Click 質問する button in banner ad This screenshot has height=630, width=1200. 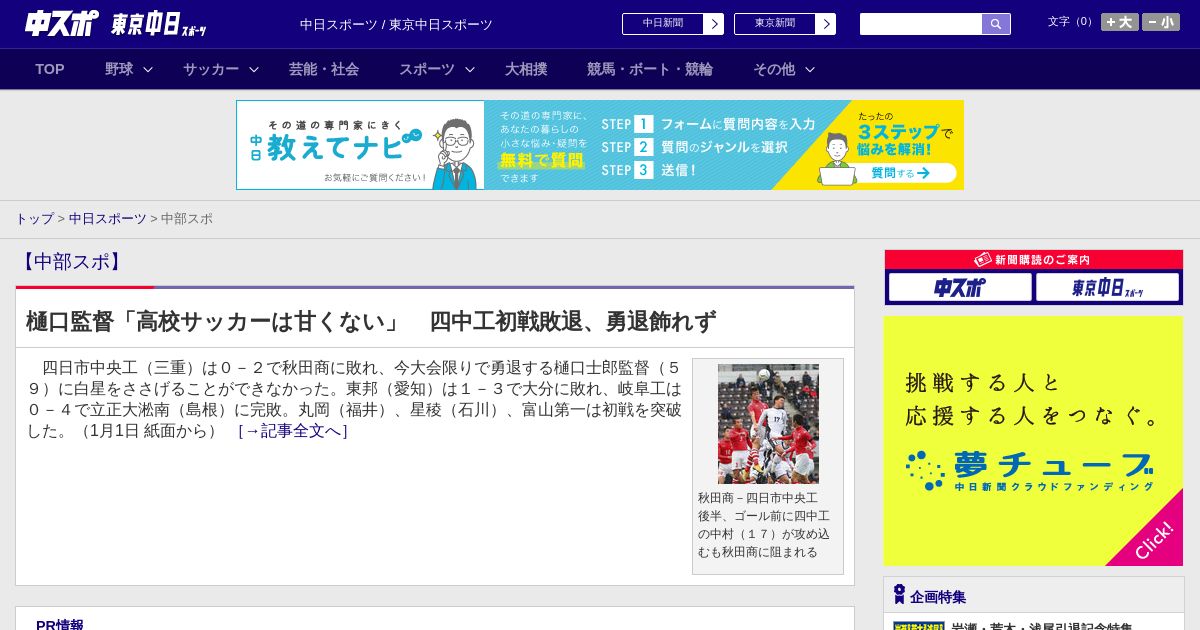(x=900, y=173)
